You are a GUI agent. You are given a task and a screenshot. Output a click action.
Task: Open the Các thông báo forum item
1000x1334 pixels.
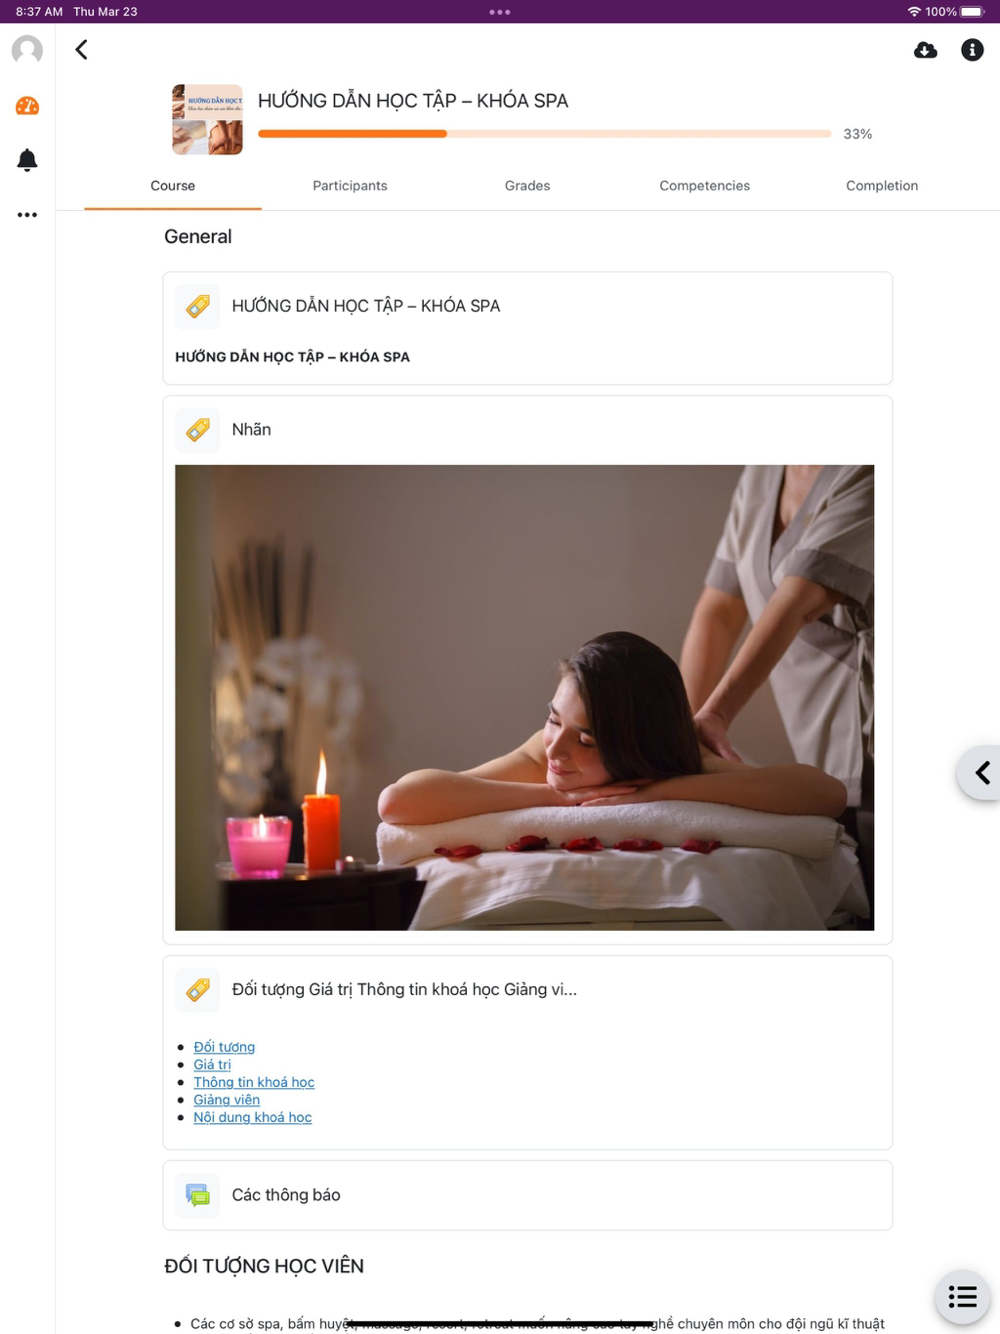coord(527,1195)
